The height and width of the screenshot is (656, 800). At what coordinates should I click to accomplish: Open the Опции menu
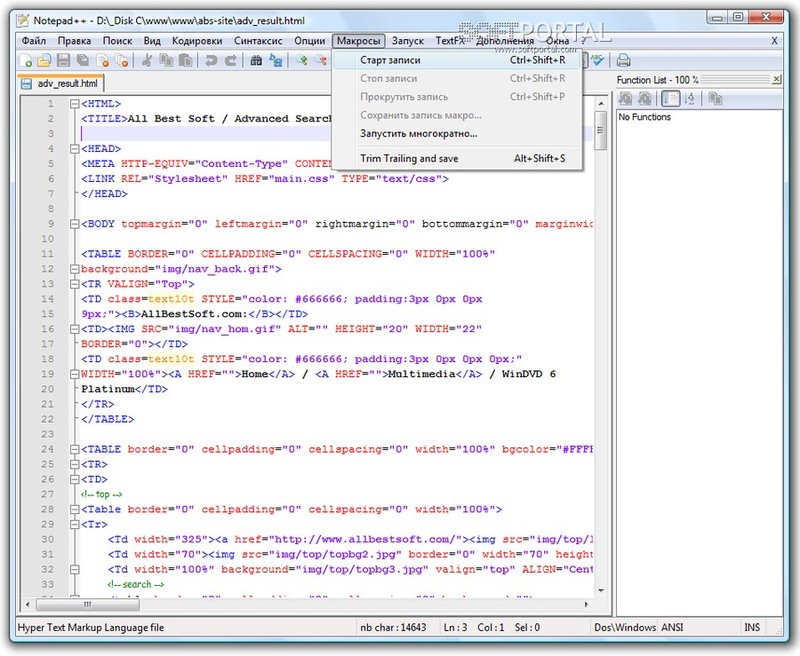(310, 41)
